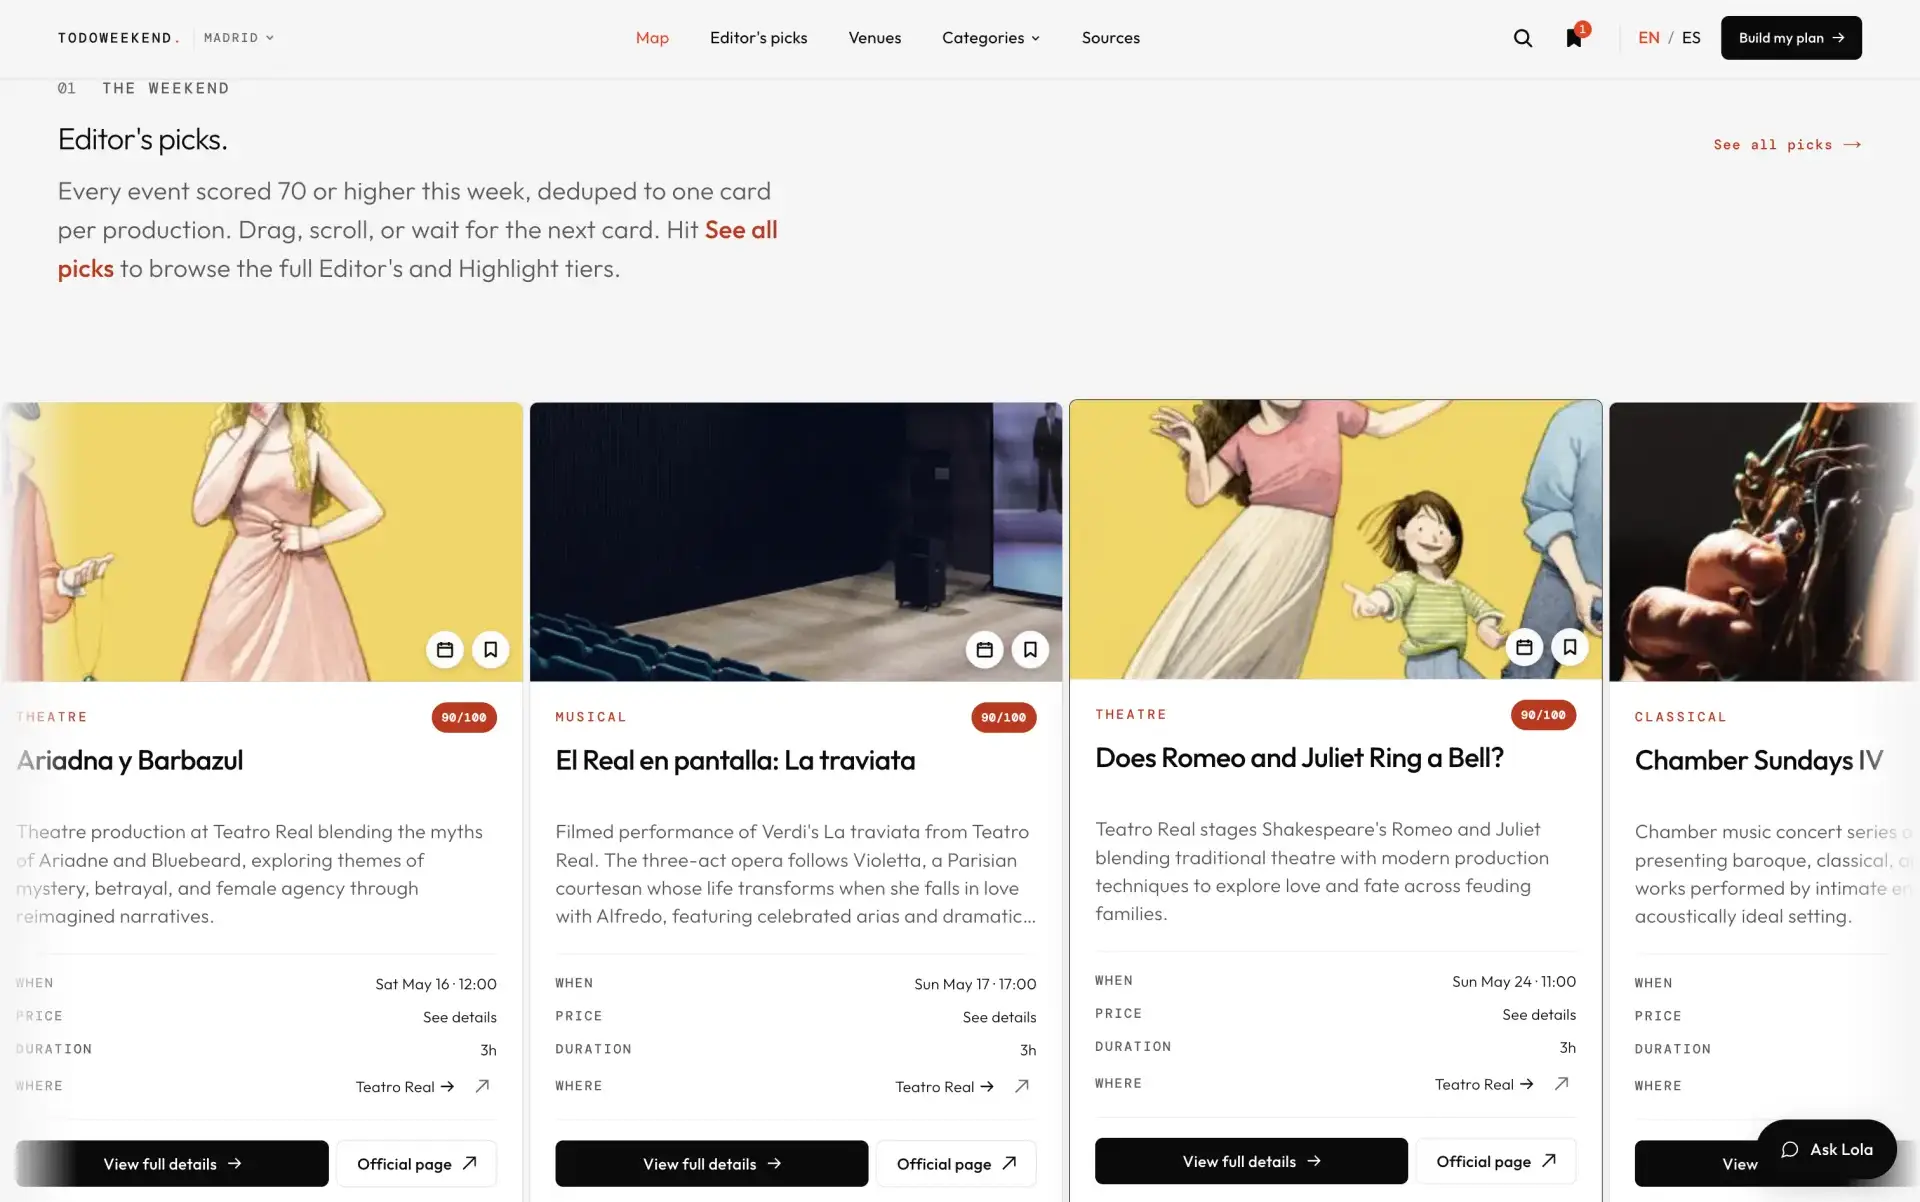
Task: Open Official page for Ariadna y Barbazul
Action: [417, 1164]
